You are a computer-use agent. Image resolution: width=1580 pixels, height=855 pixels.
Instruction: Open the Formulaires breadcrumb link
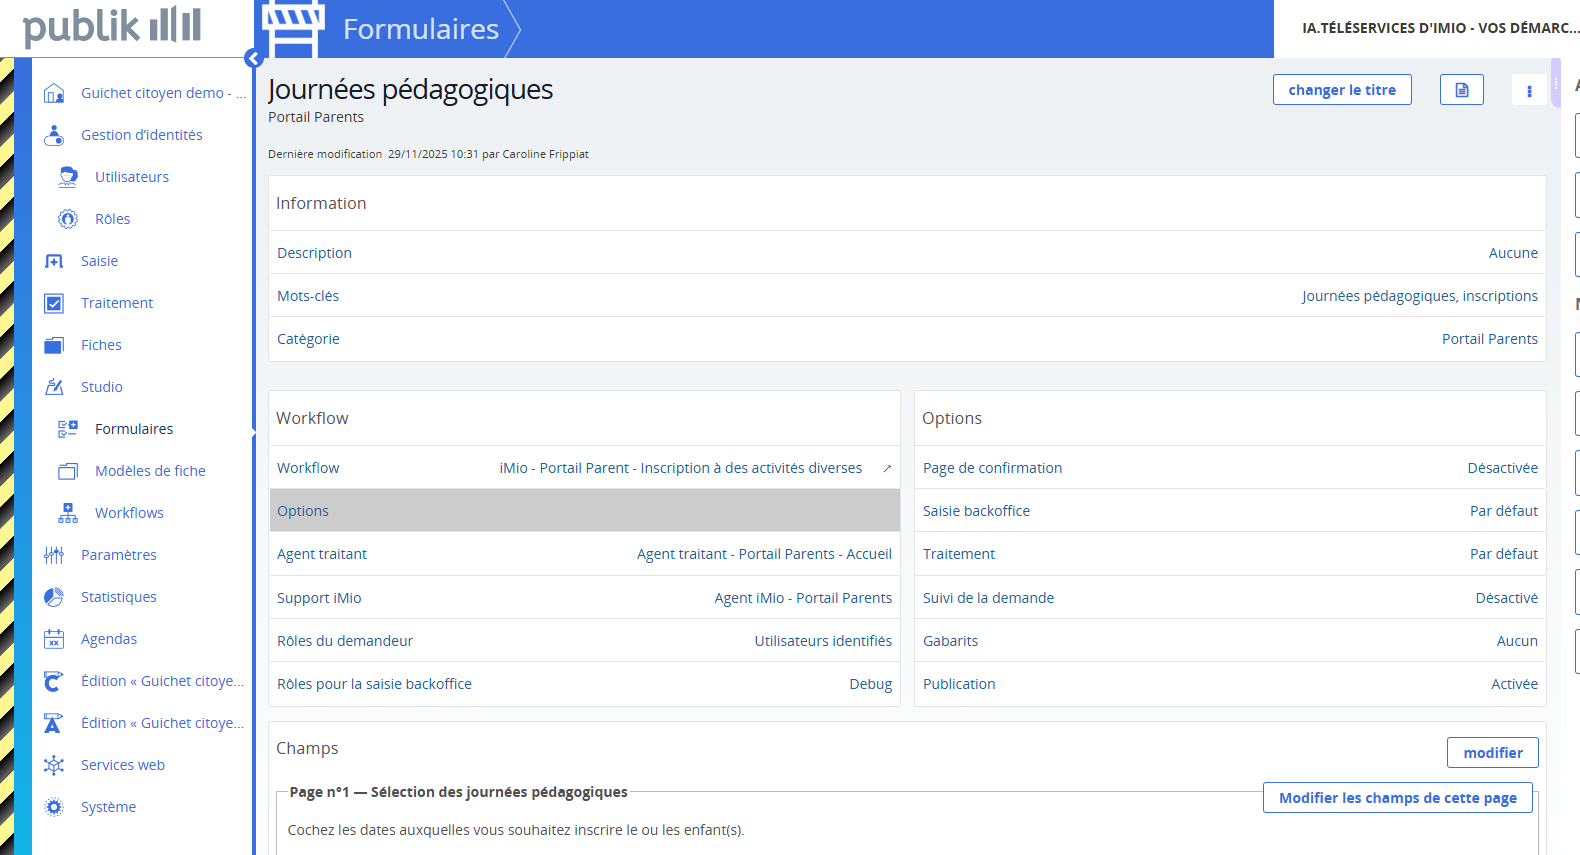421,29
